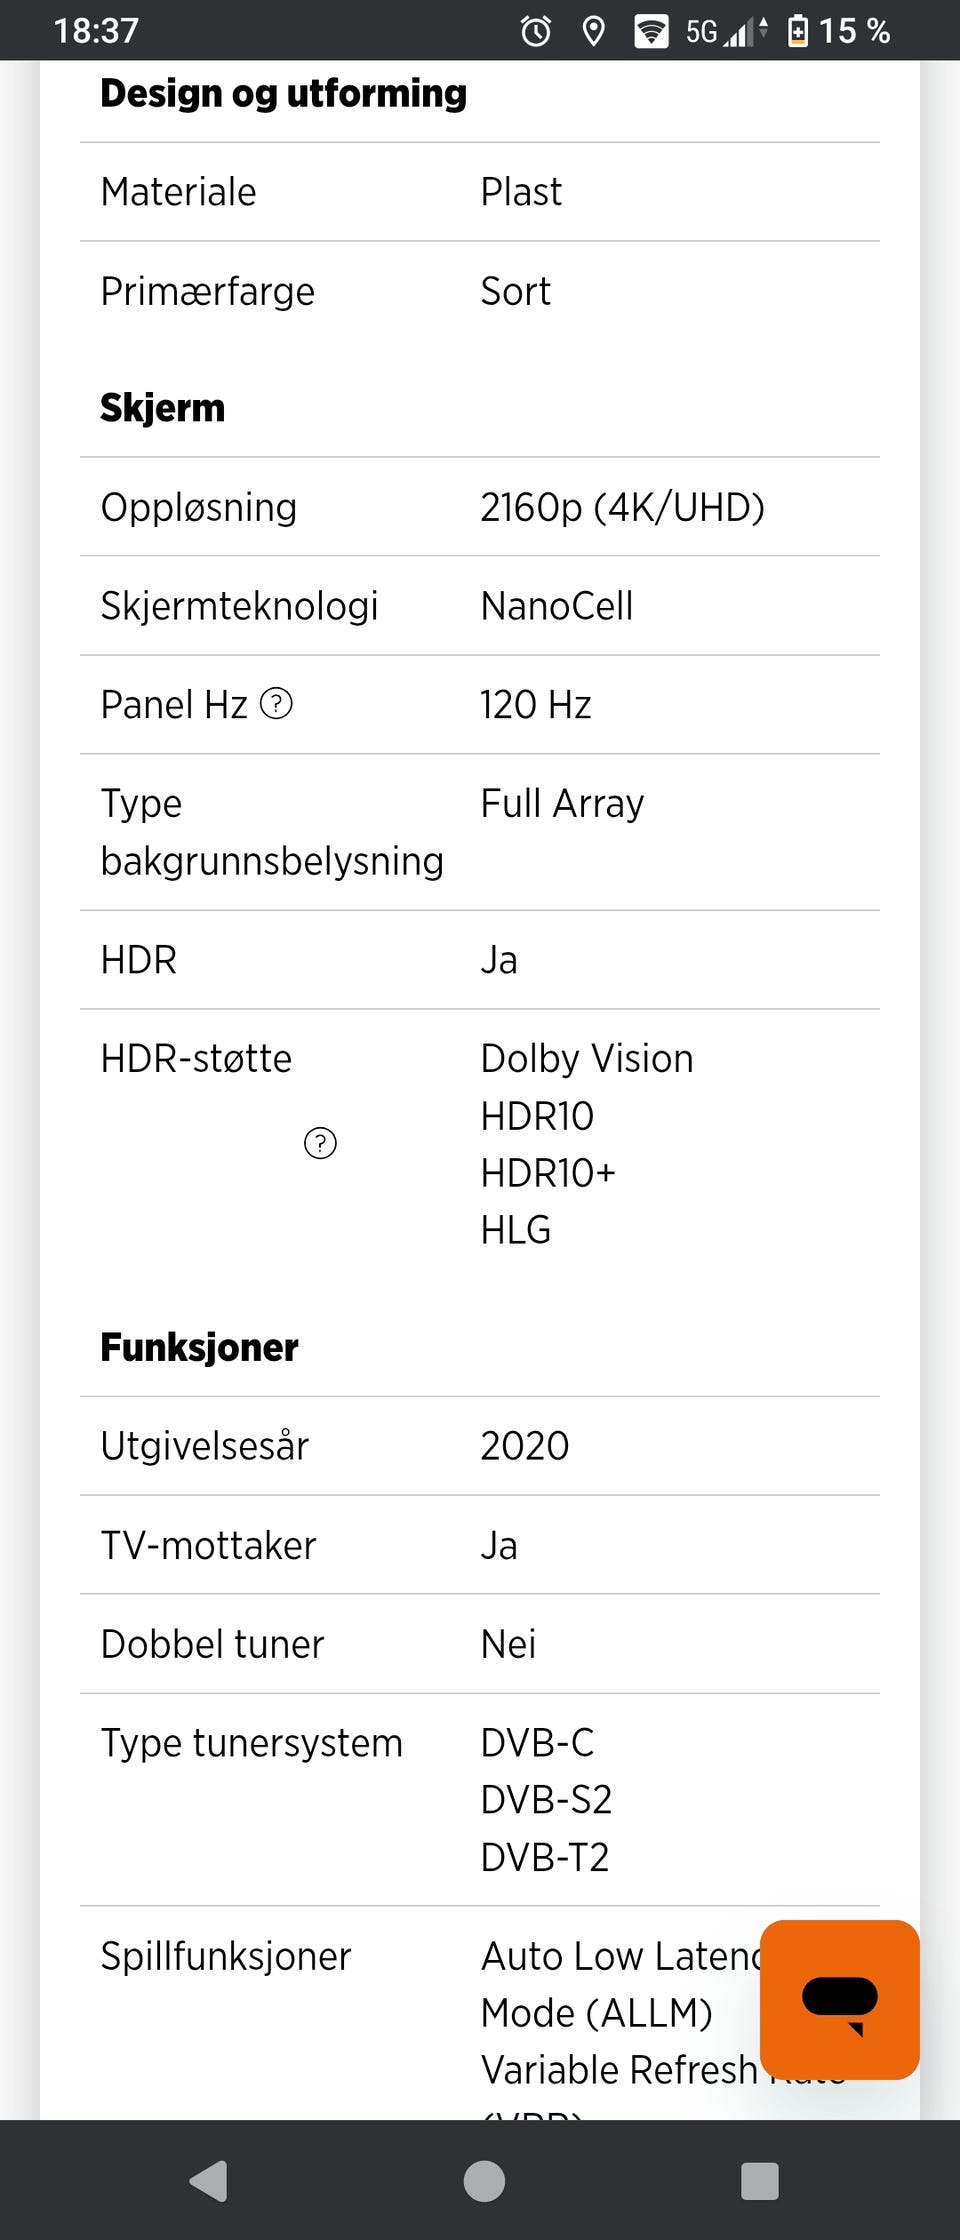Tap the Funksjoner section heading
This screenshot has height=2240, width=960.
pos(199,1347)
